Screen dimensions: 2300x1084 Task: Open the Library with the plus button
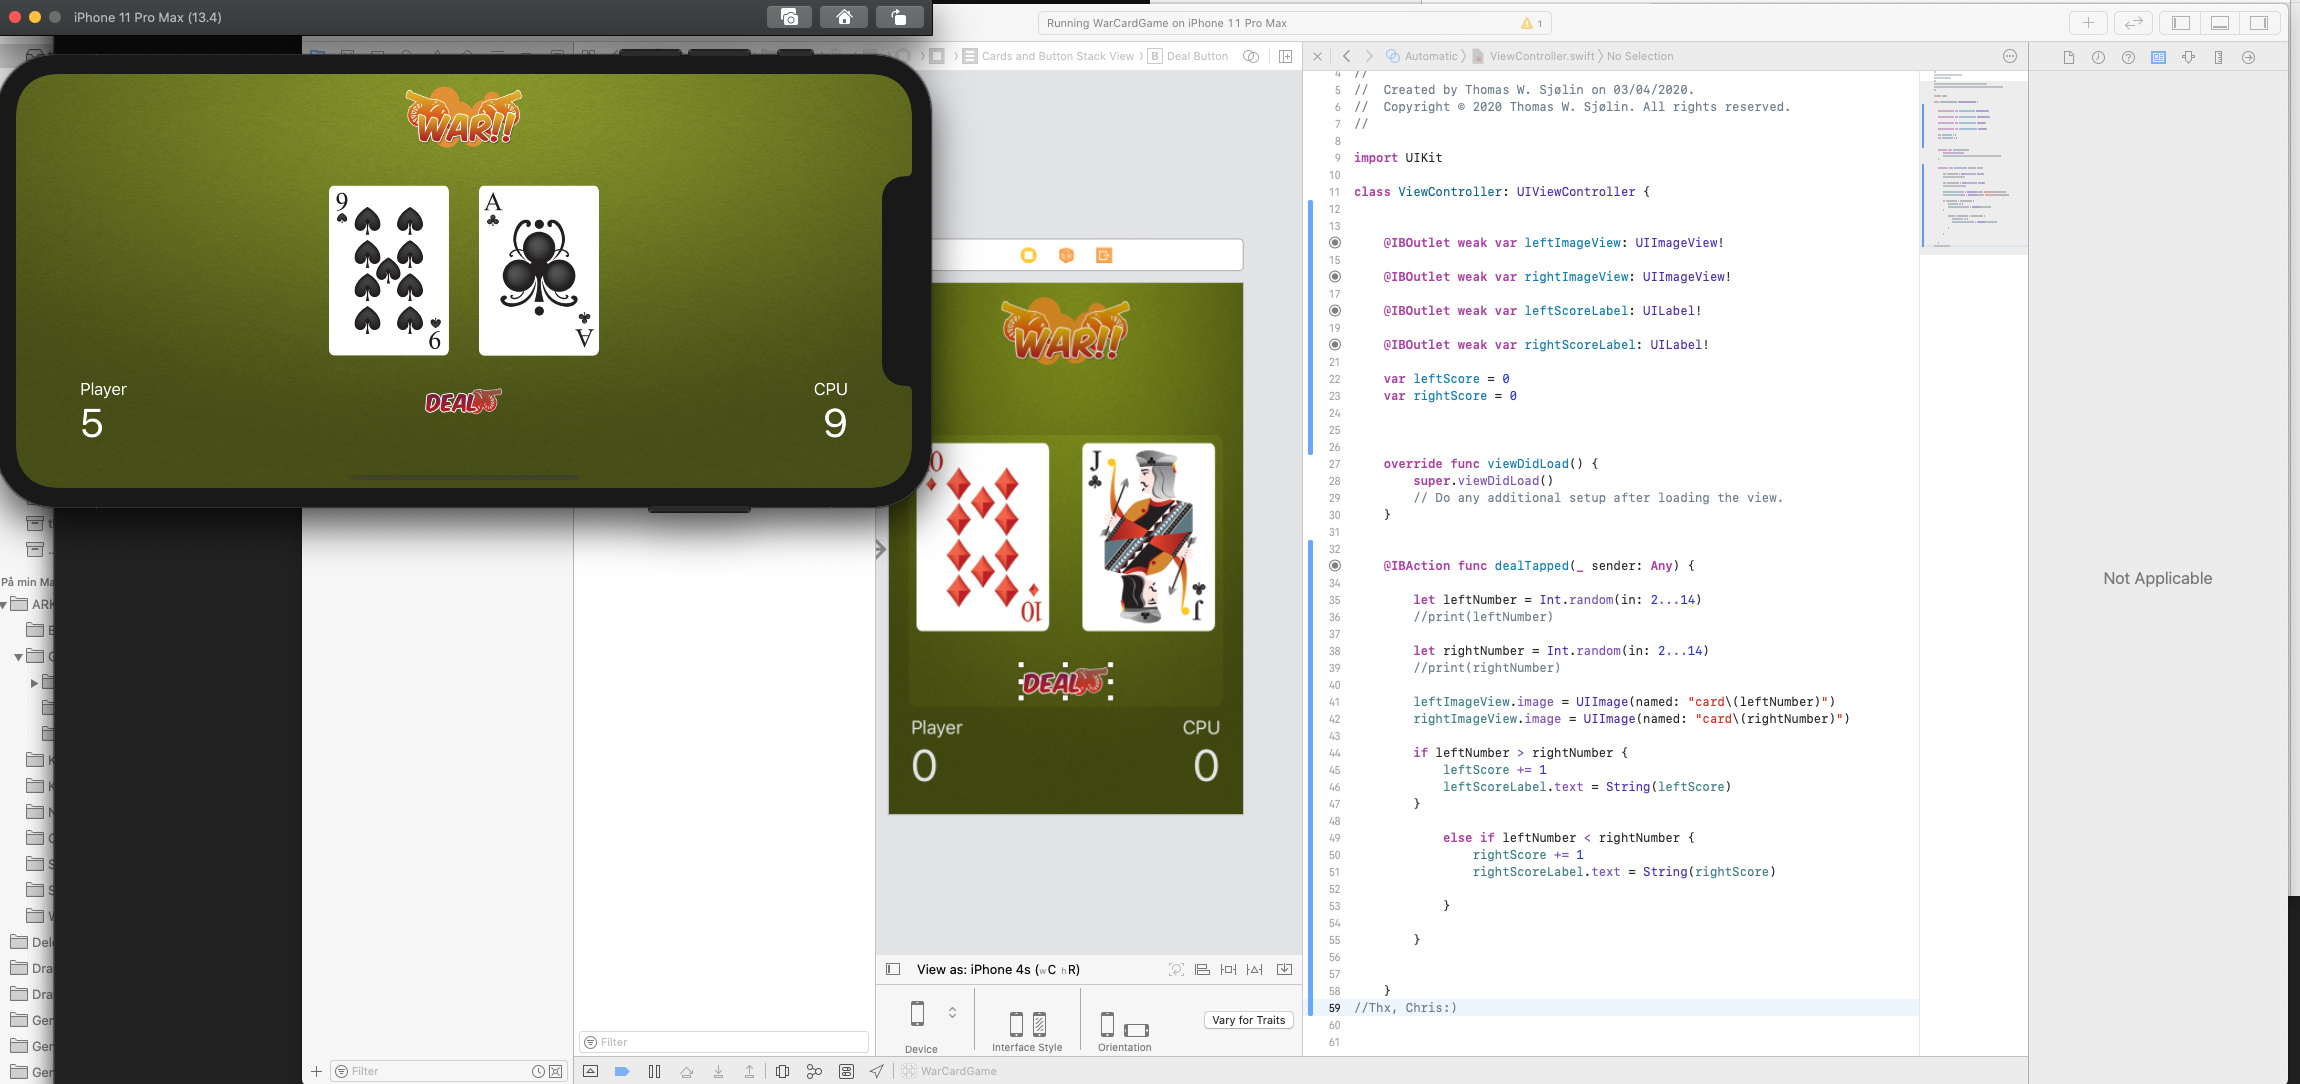[2088, 23]
